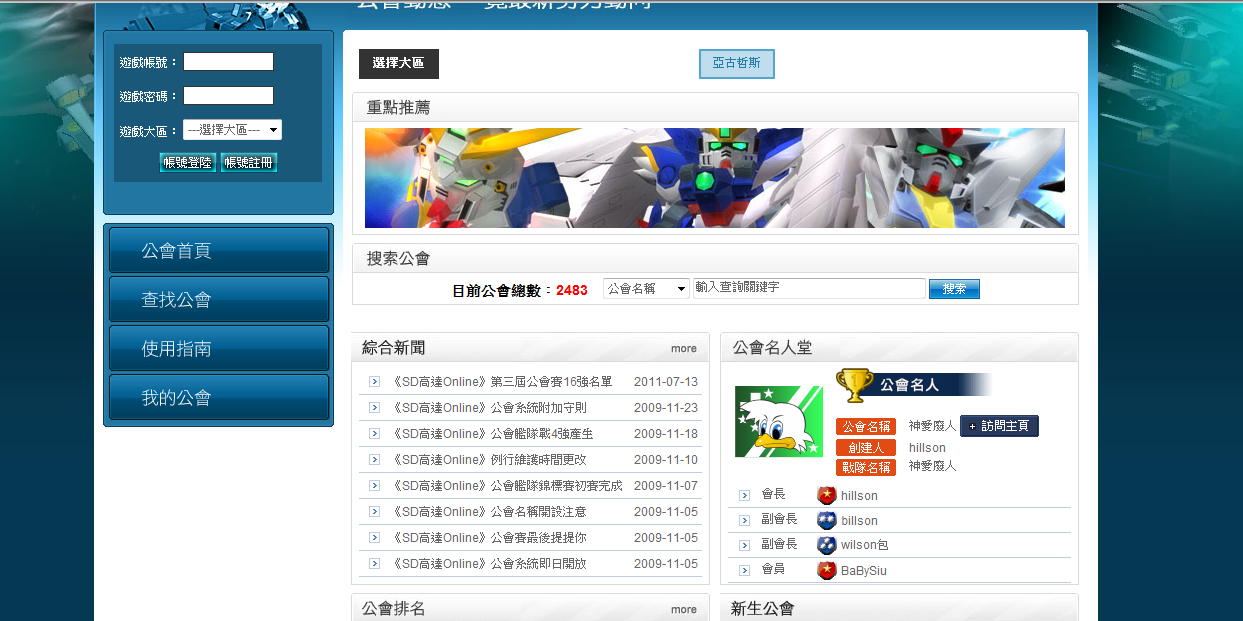Select 查找公會 from the sidebar menu

218,300
